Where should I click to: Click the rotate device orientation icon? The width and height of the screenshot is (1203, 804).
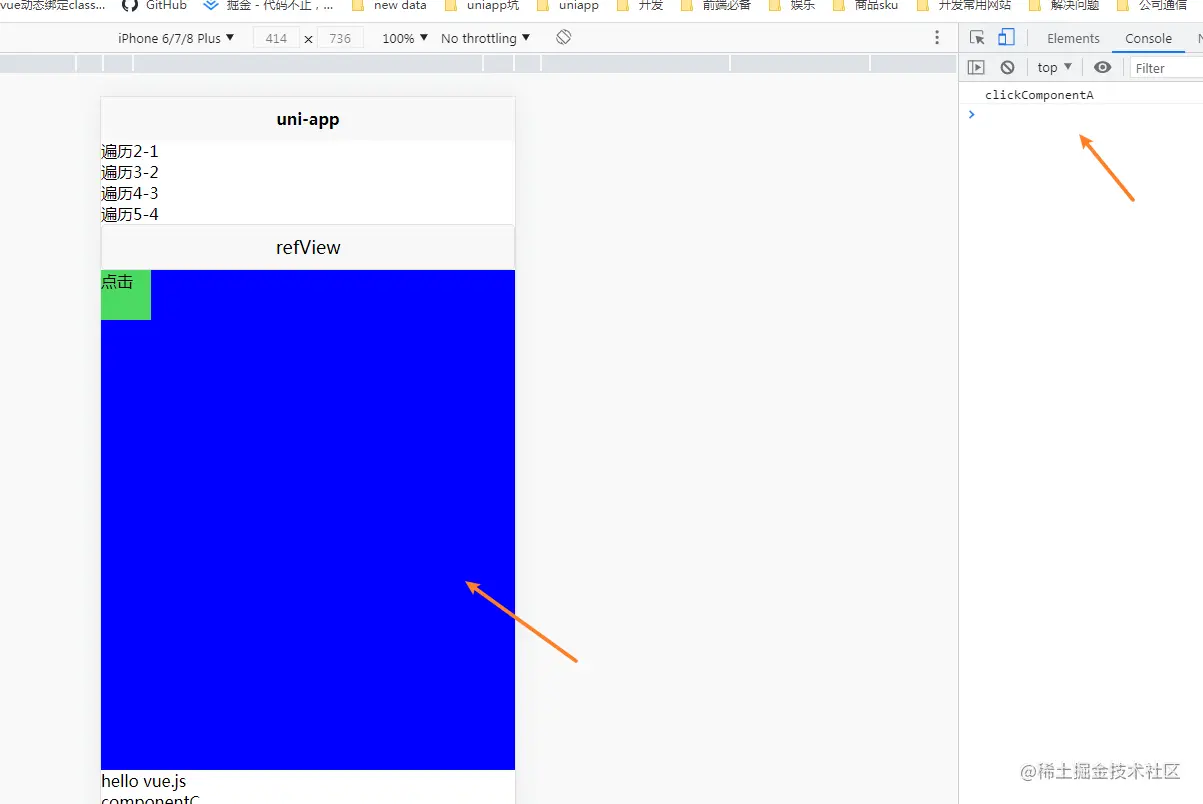pyautogui.click(x=564, y=37)
